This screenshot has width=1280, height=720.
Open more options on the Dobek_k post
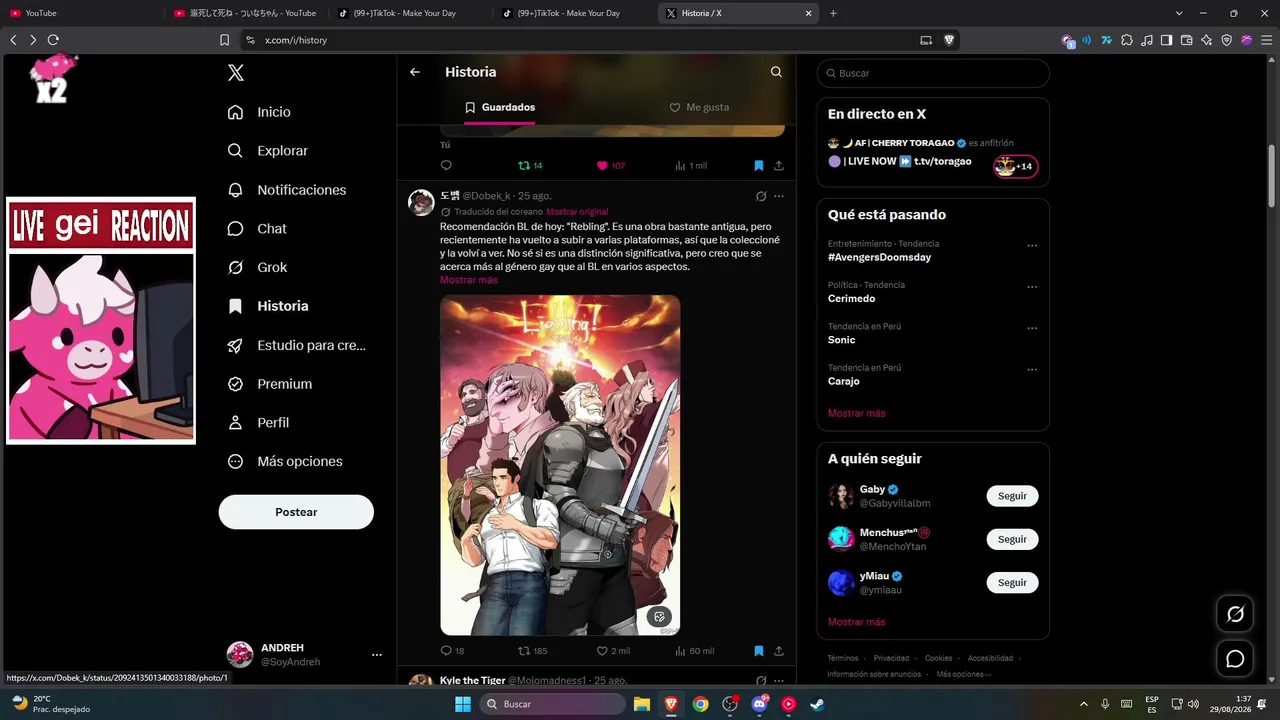pos(779,196)
